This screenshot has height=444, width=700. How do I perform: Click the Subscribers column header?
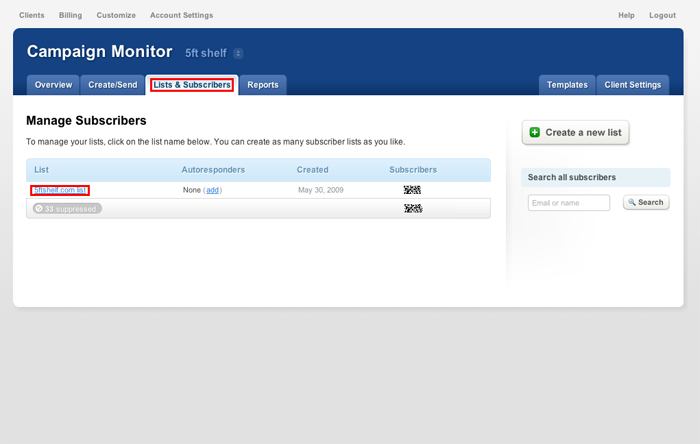coord(413,170)
